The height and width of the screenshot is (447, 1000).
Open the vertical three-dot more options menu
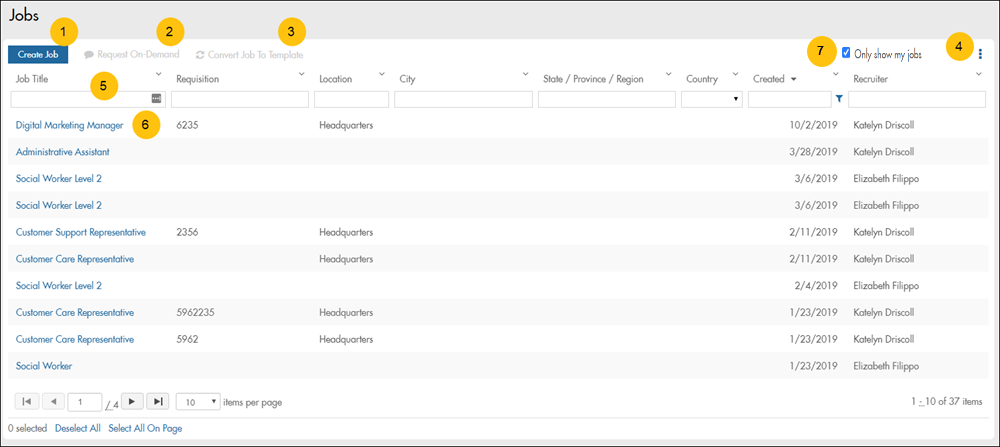click(x=980, y=55)
